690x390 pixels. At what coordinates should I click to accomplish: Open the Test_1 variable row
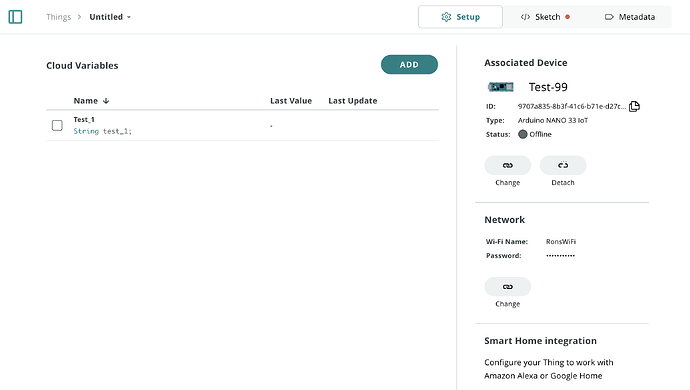pos(242,125)
